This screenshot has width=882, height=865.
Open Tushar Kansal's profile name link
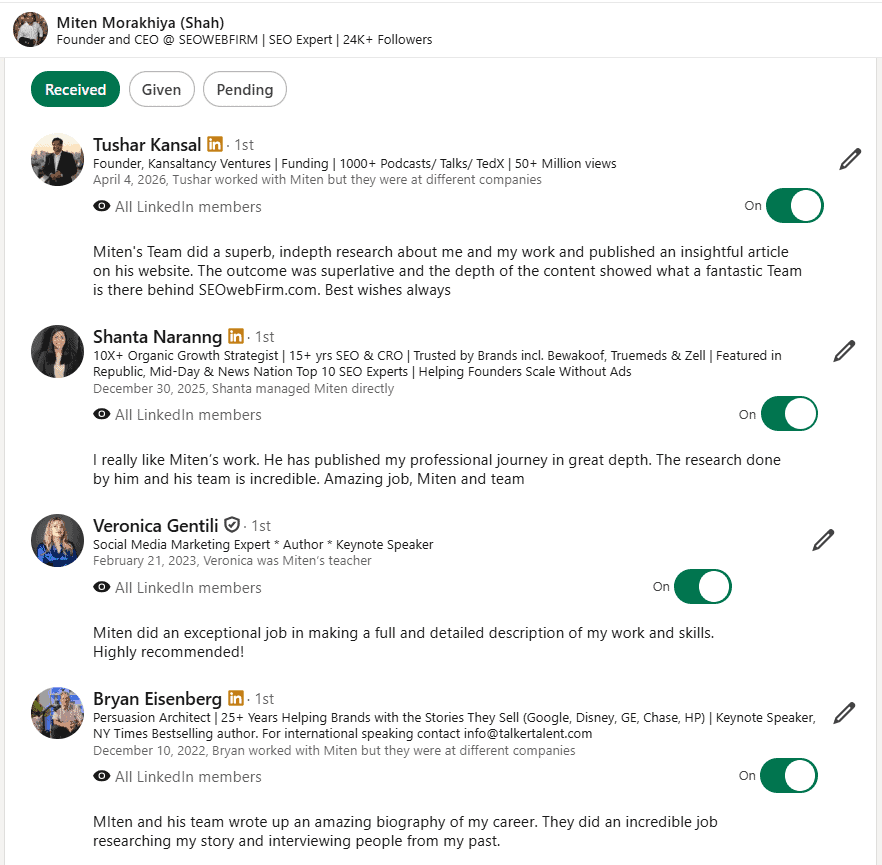(x=147, y=144)
